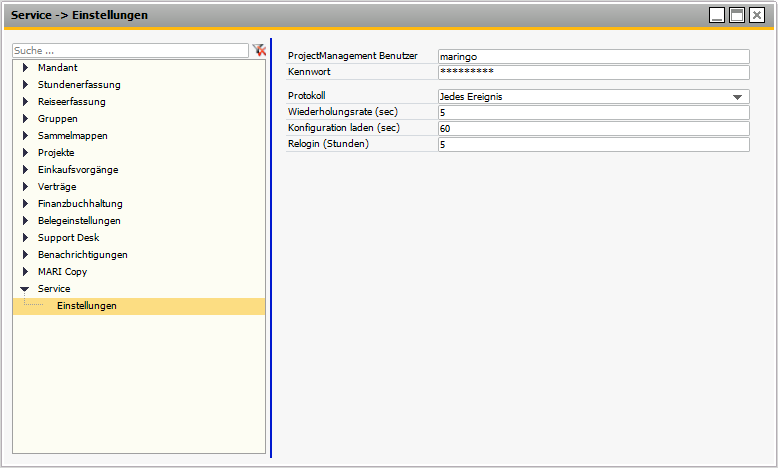This screenshot has width=778, height=468.
Task: Select Einstellungen under Service
Action: click(x=86, y=305)
